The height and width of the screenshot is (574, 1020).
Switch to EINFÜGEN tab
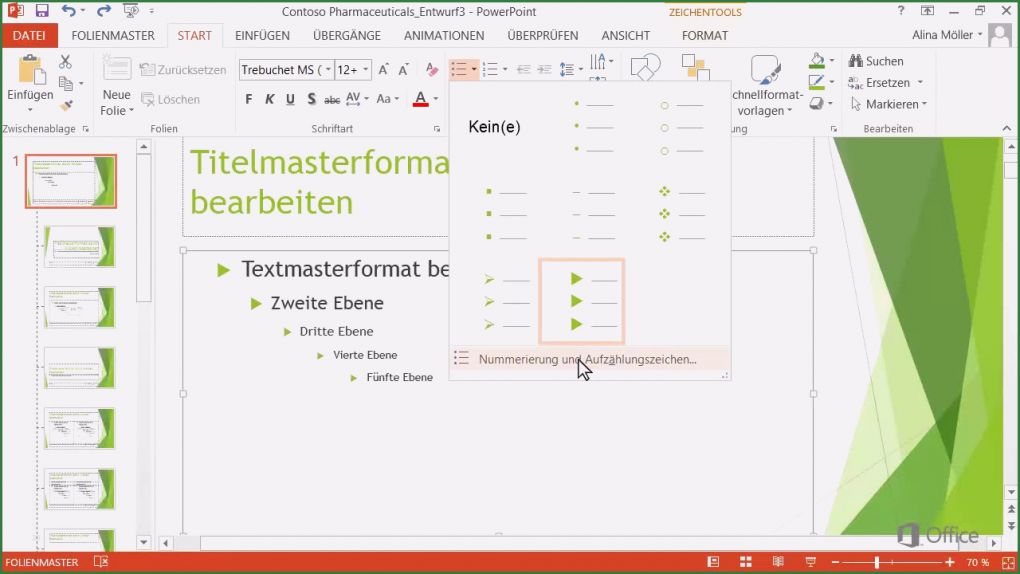click(262, 35)
